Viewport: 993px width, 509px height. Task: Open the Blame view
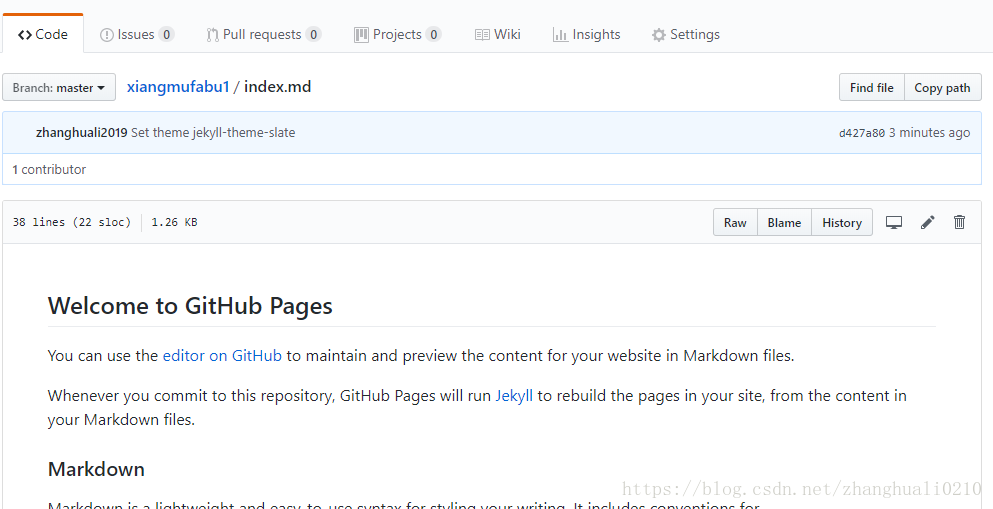point(784,222)
